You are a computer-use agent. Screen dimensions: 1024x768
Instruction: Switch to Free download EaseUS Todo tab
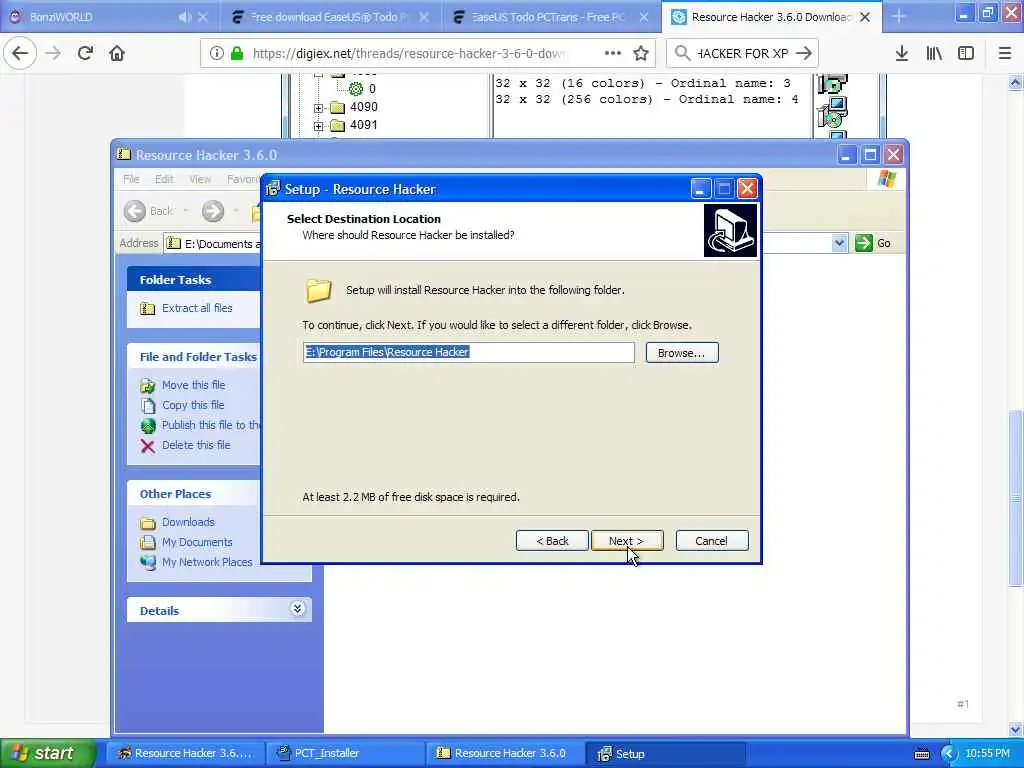click(x=330, y=17)
